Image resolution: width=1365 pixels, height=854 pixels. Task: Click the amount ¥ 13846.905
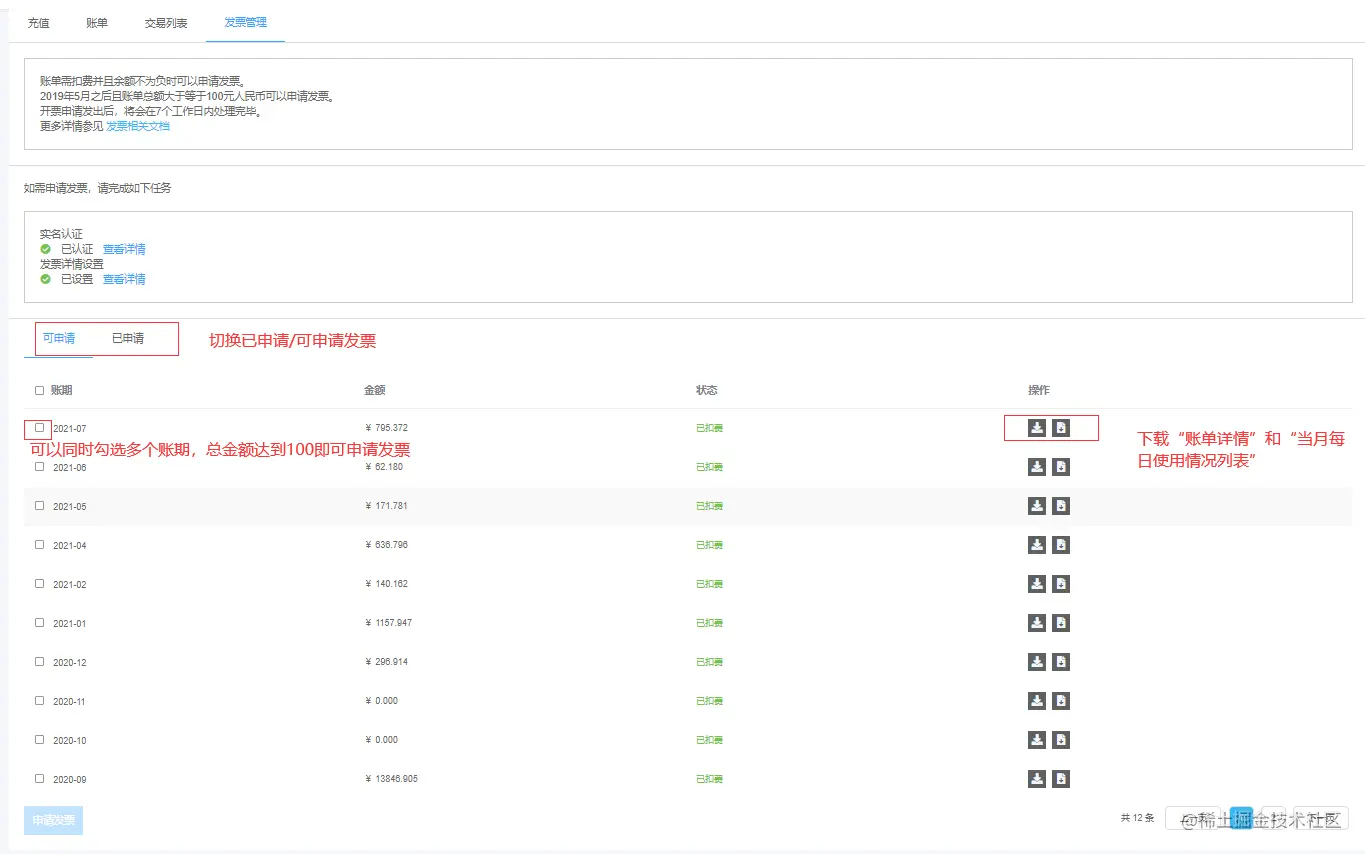click(x=392, y=779)
